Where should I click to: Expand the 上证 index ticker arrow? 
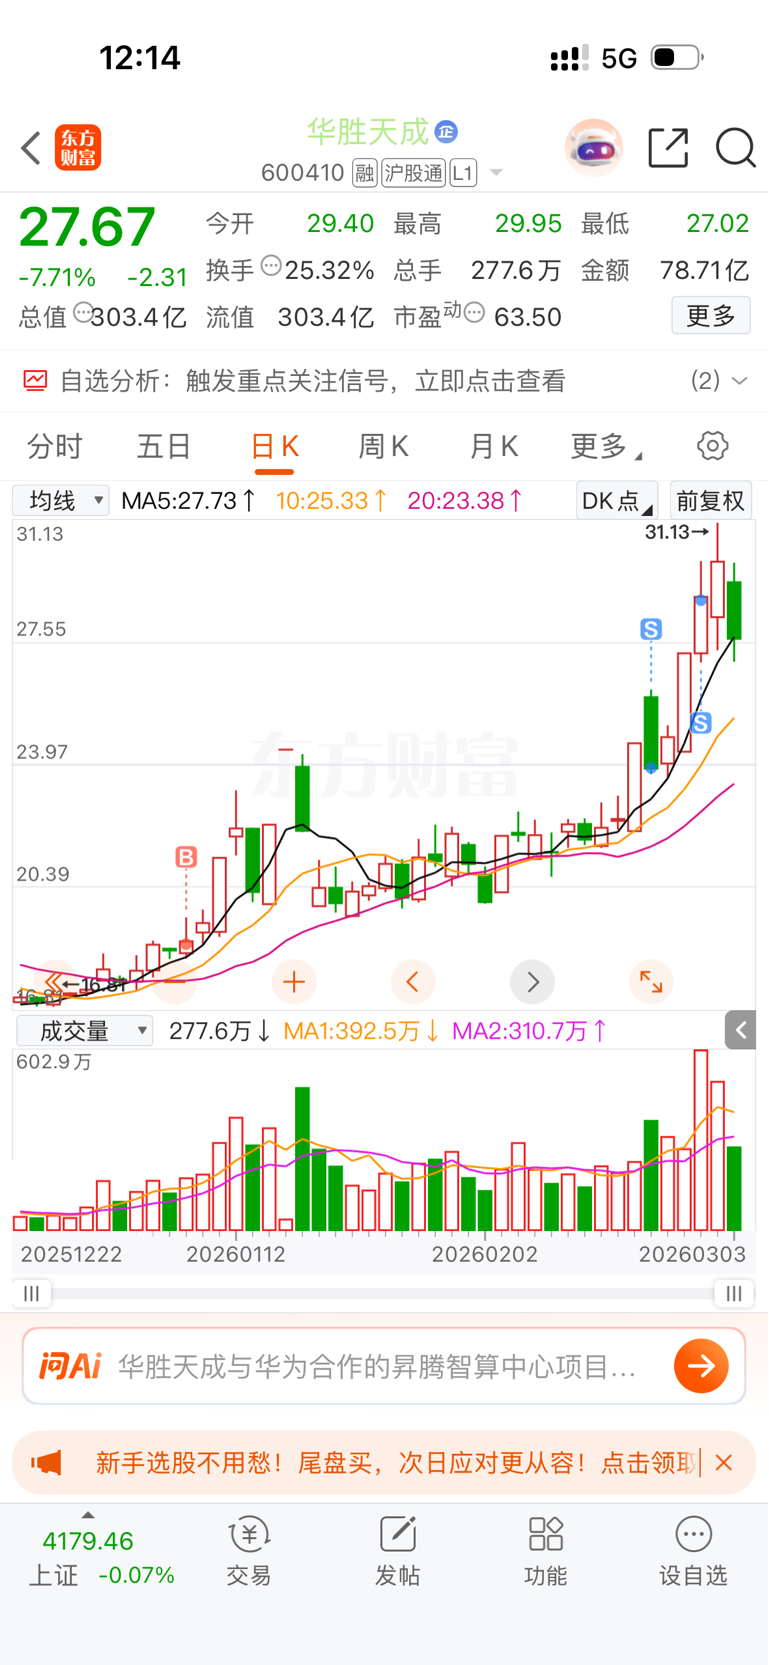pyautogui.click(x=88, y=1515)
